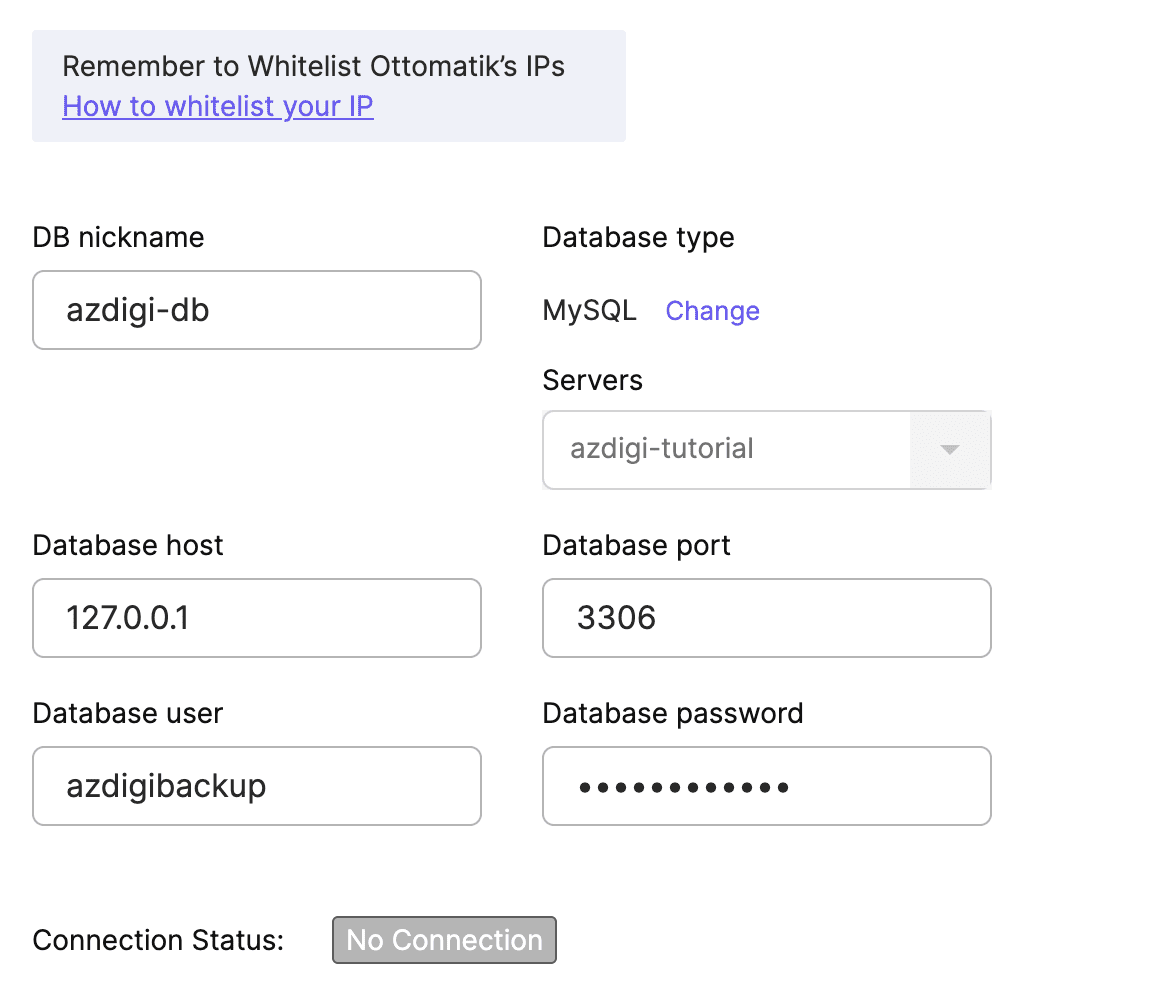Viewport: 1164px width, 990px height.
Task: Click the 'Database type' label
Action: coord(638,237)
